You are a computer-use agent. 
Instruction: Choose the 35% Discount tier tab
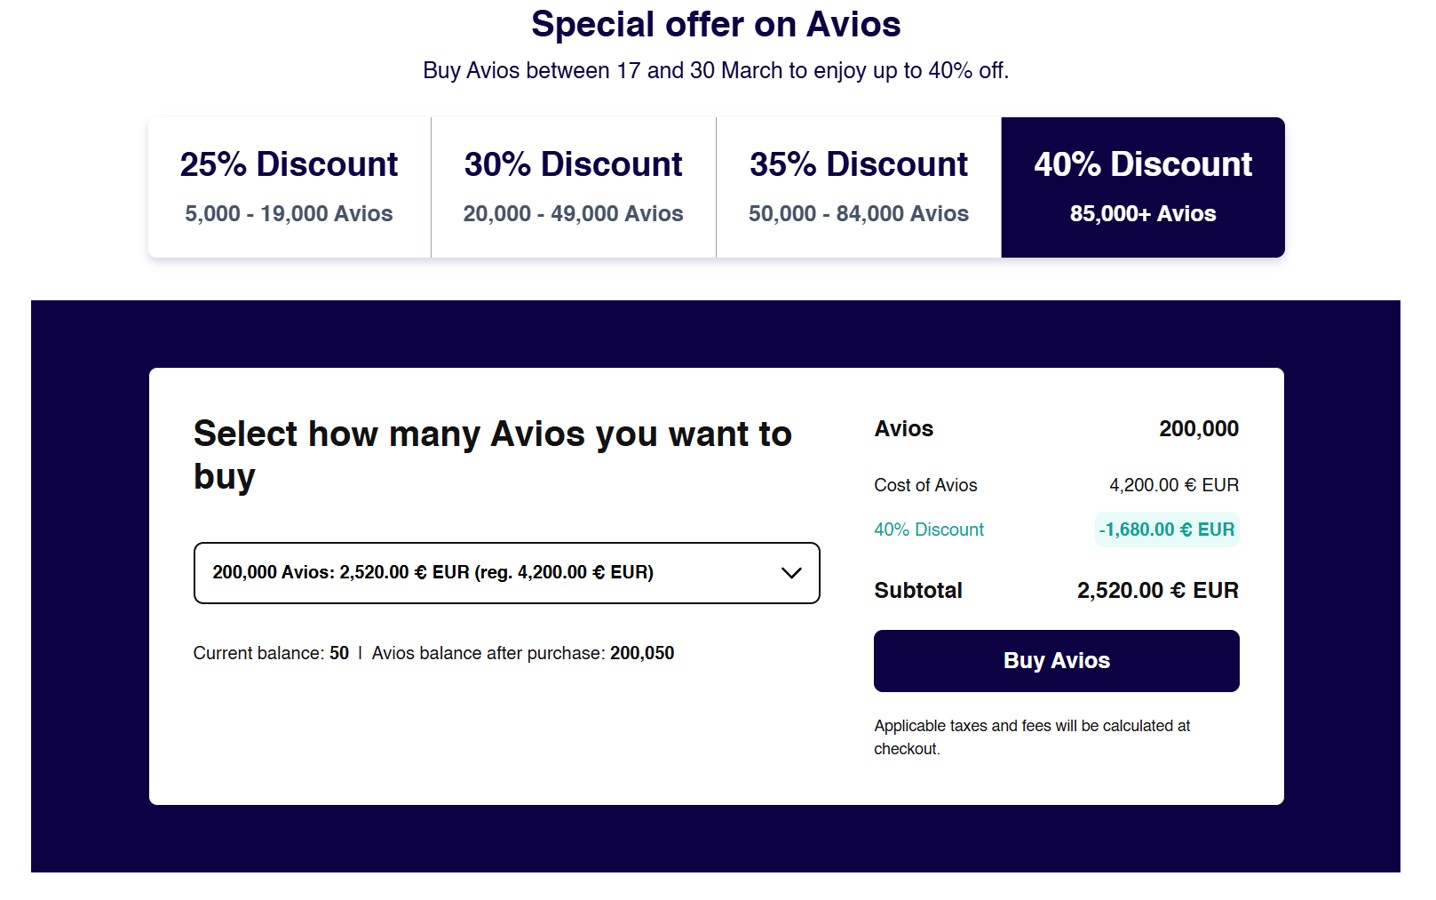pyautogui.click(x=858, y=187)
